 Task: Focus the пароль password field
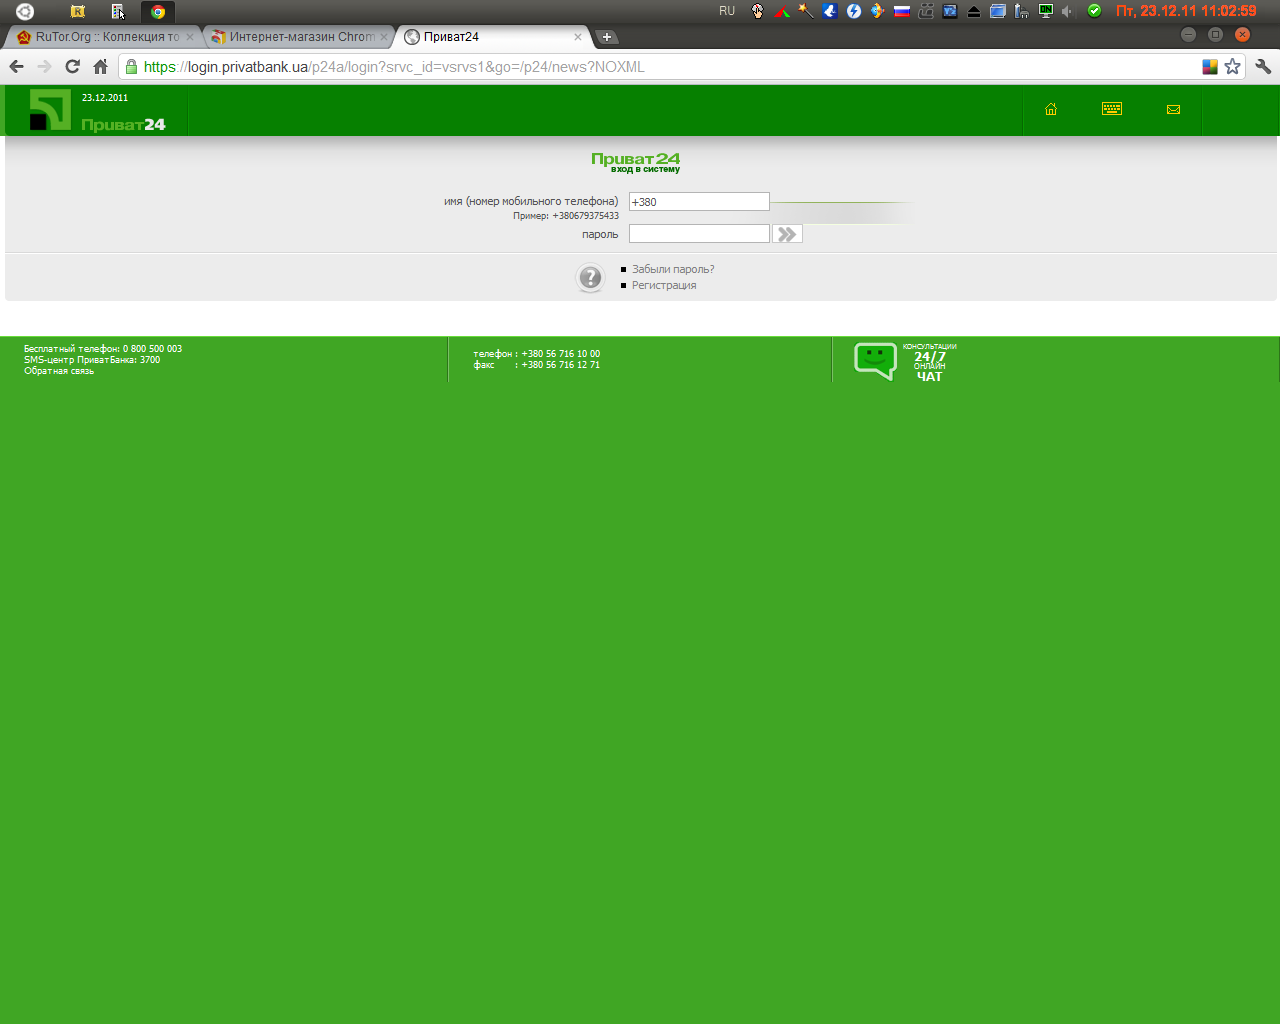(699, 234)
